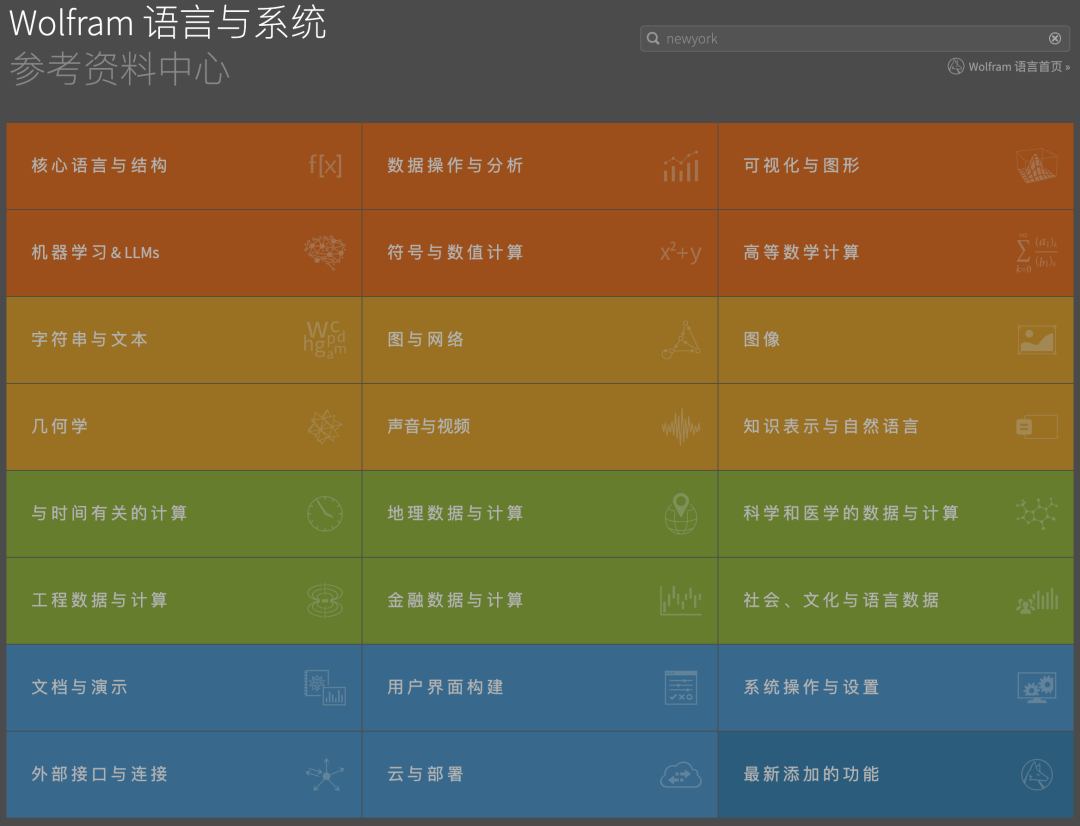Click the brain network icon in 机器学习 & LLMs
This screenshot has height=826, width=1080.
[x=325, y=252]
